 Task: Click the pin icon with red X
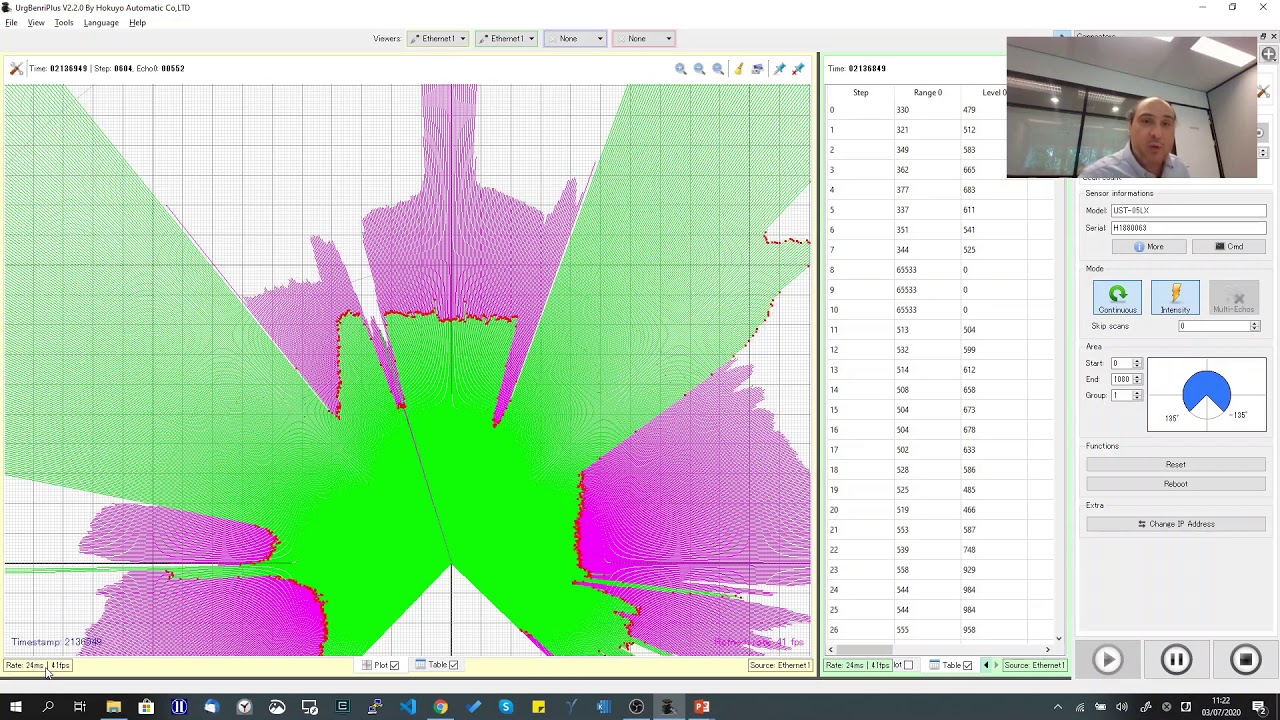pos(798,69)
